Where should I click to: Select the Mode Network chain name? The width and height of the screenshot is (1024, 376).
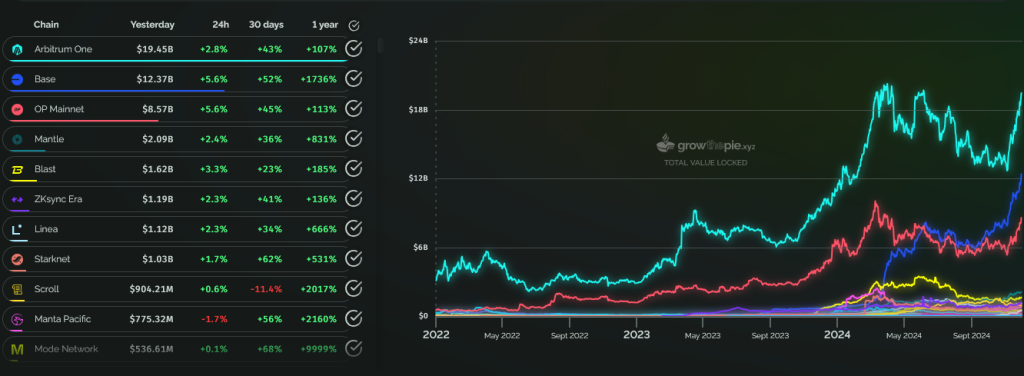pyautogui.click(x=66, y=349)
